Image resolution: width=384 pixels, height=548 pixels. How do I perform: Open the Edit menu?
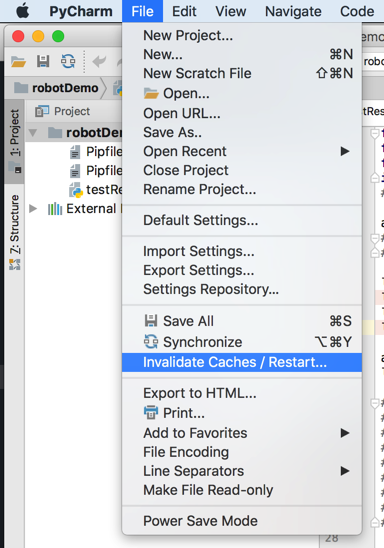click(184, 12)
